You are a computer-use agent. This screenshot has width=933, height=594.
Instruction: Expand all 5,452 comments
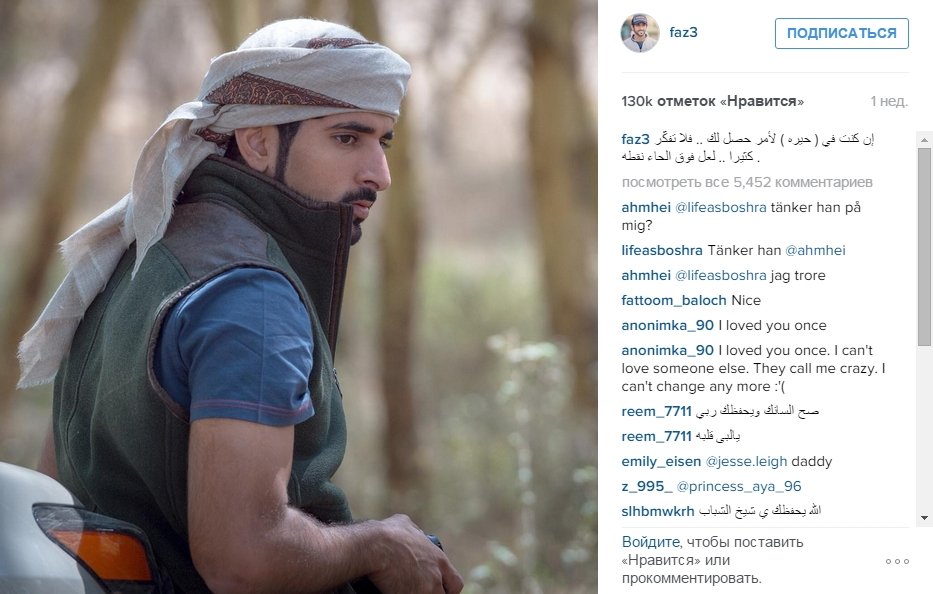point(747,182)
